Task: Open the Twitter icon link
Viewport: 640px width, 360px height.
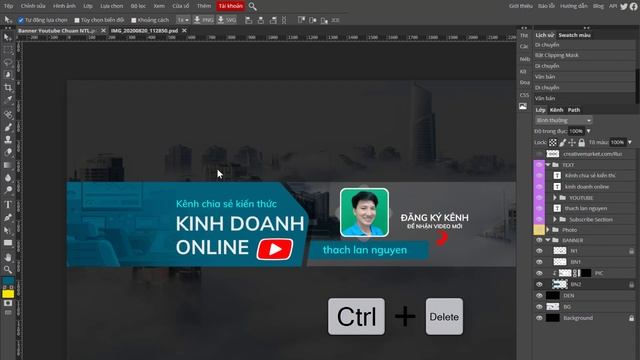Action: tap(624, 6)
